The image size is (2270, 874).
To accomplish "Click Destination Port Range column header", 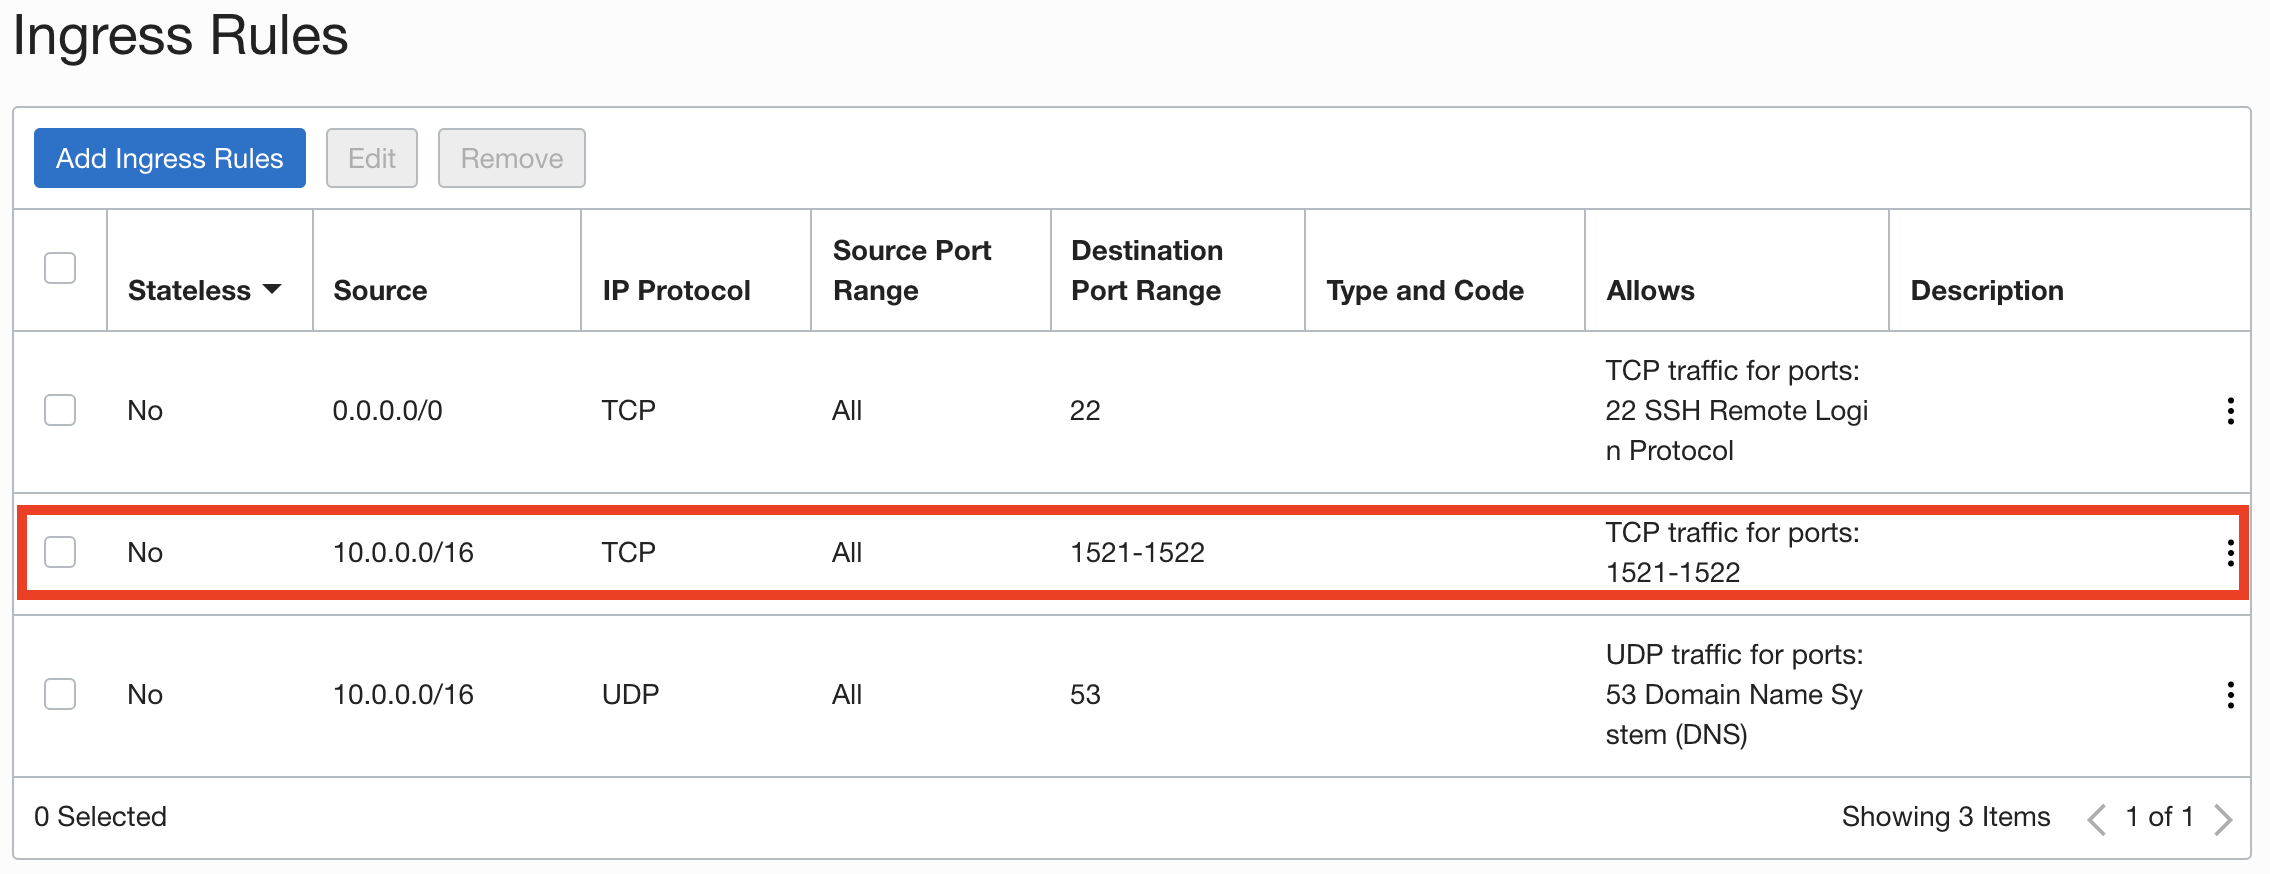I will pyautogui.click(x=1147, y=270).
